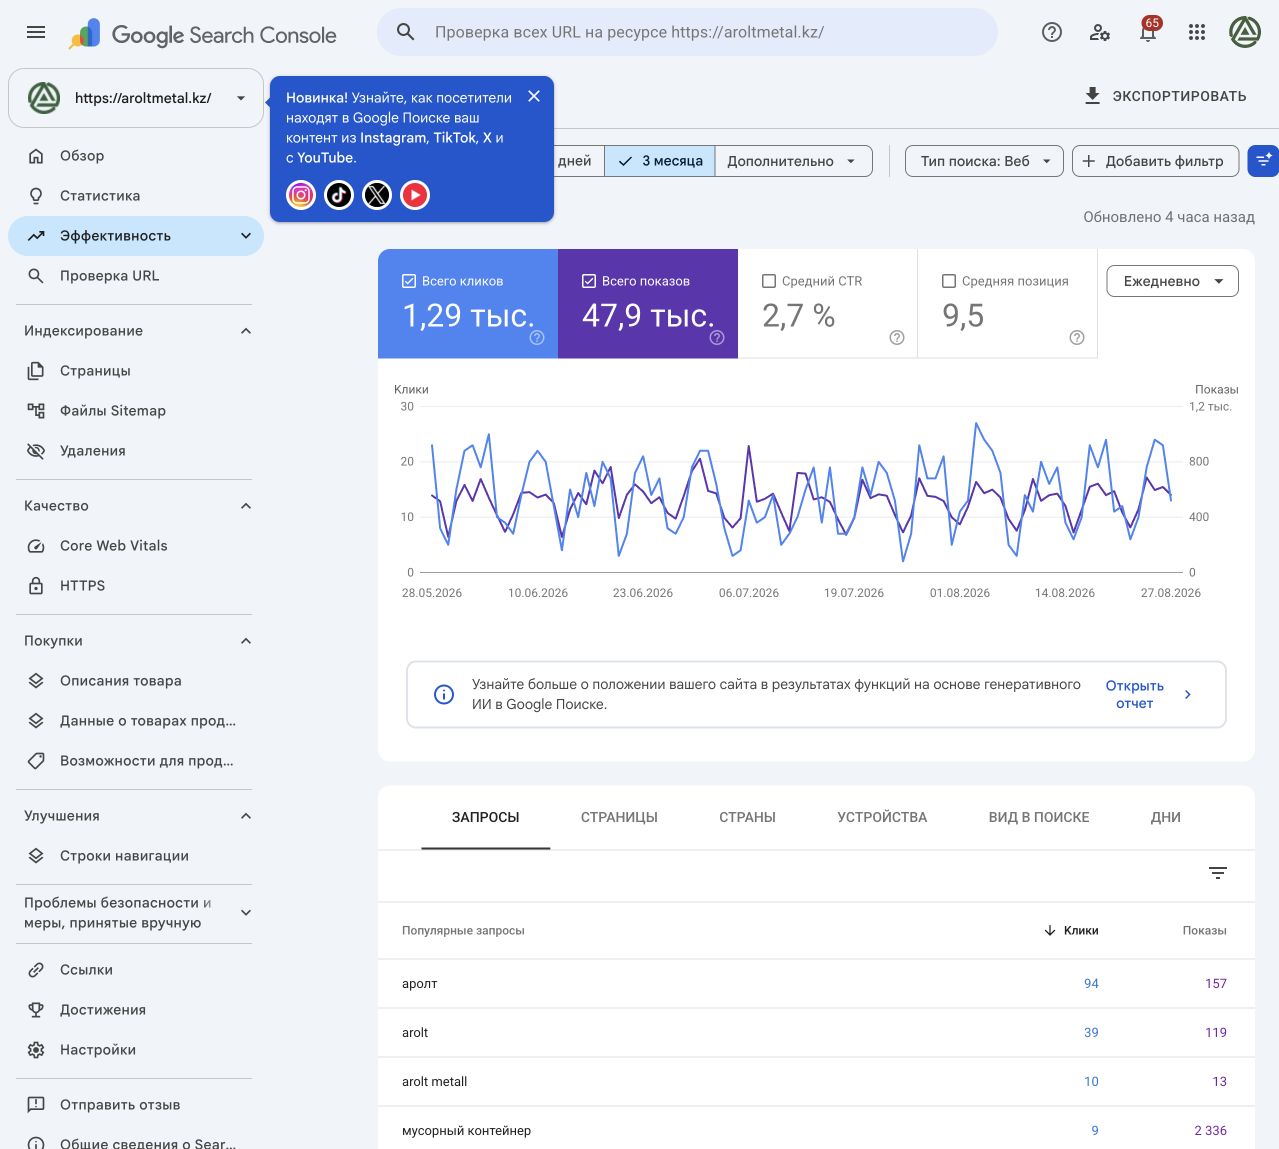Viewport: 1279px width, 1149px height.
Task: Open users and permissions icon
Action: tap(1100, 32)
